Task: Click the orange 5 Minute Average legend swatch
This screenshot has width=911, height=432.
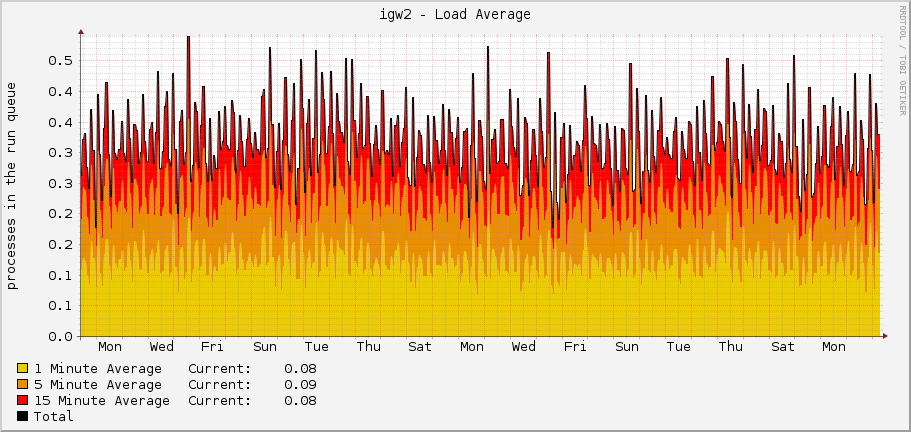Action: coord(23,384)
